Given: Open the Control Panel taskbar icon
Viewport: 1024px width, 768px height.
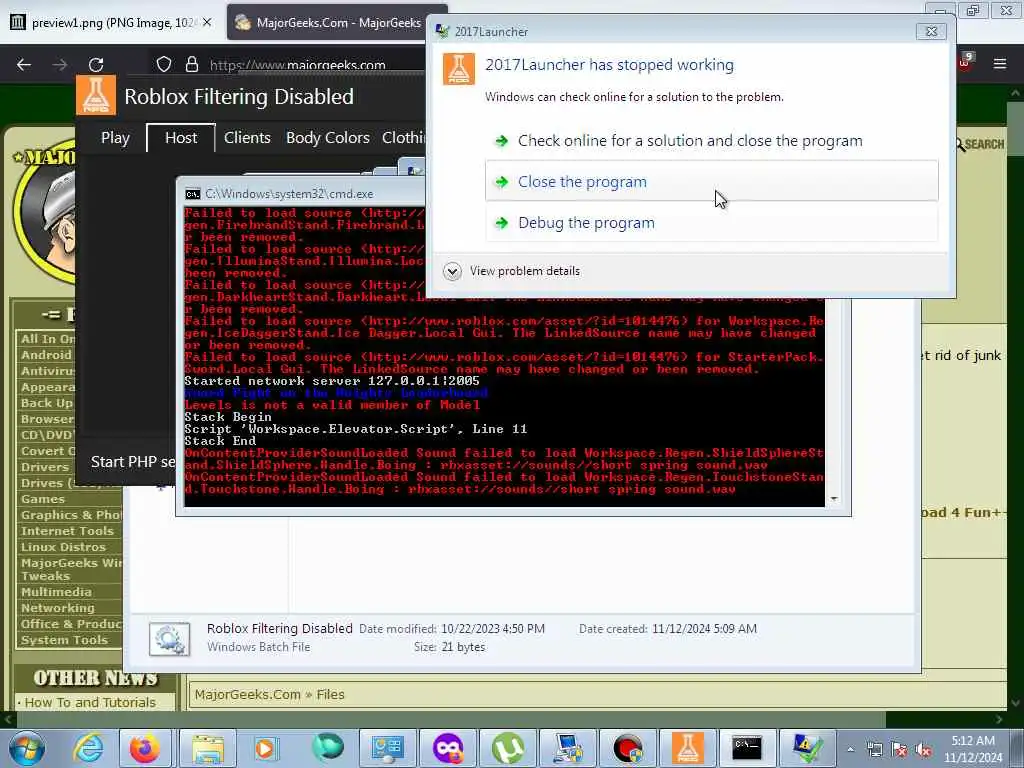Looking at the screenshot, I should 387,748.
